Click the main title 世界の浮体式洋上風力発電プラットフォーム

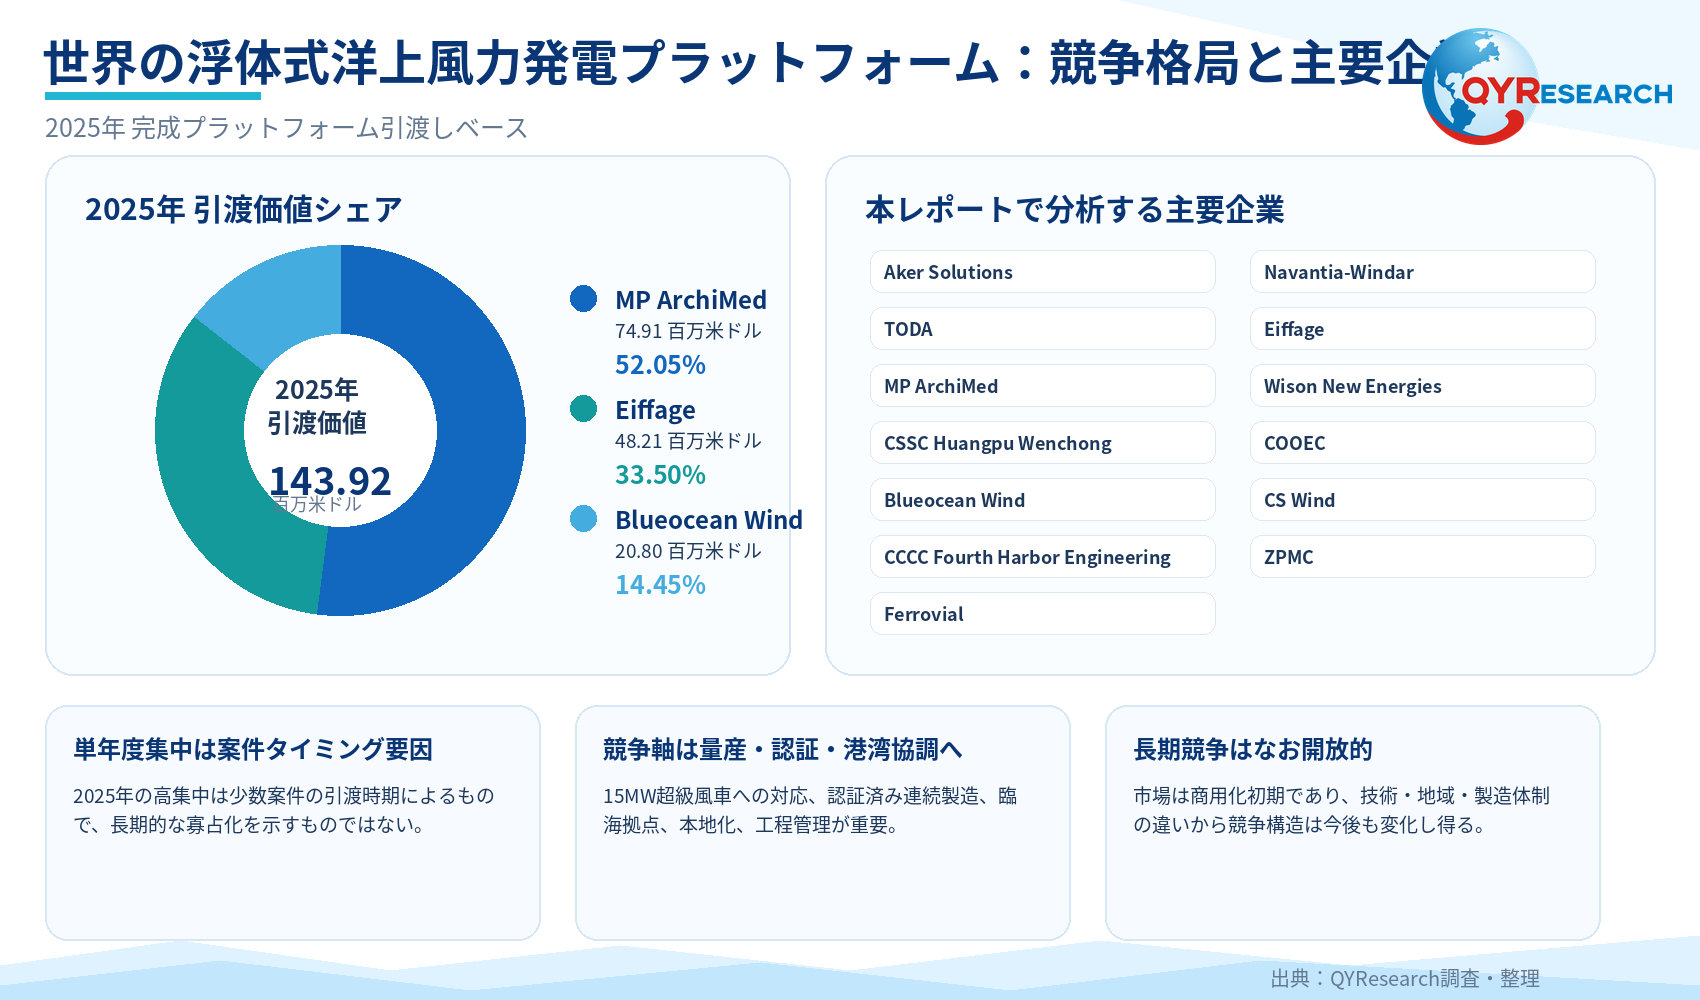(520, 62)
